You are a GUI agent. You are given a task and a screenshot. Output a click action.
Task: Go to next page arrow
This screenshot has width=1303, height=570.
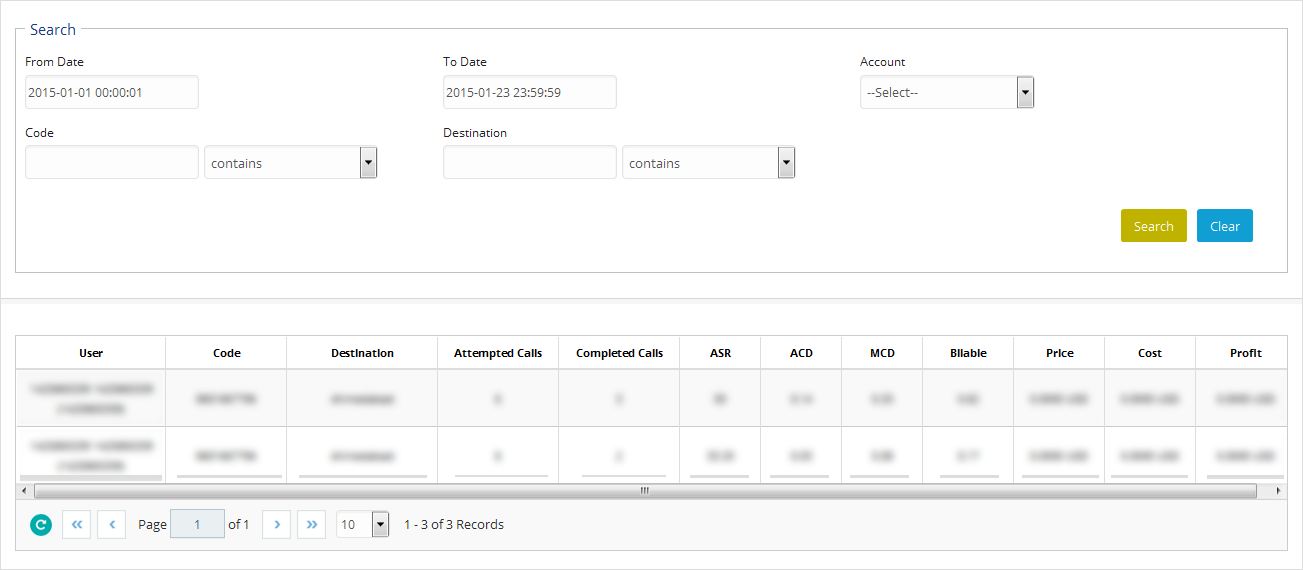coord(276,524)
